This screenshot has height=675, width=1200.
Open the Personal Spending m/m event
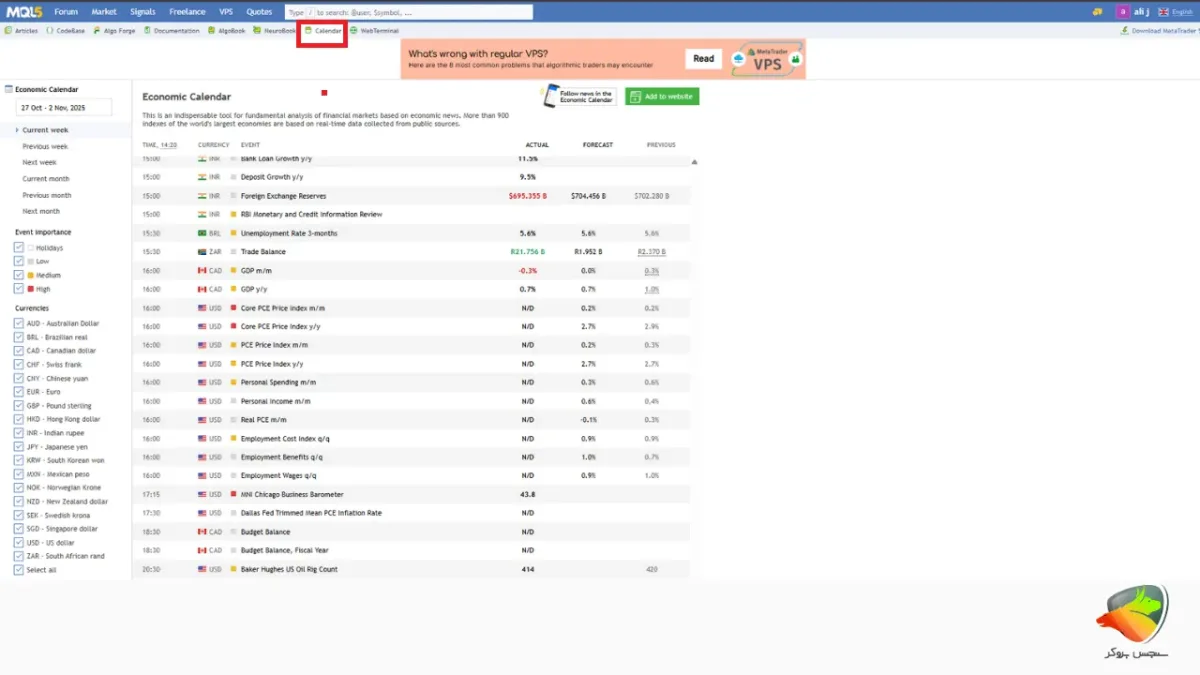pos(278,382)
